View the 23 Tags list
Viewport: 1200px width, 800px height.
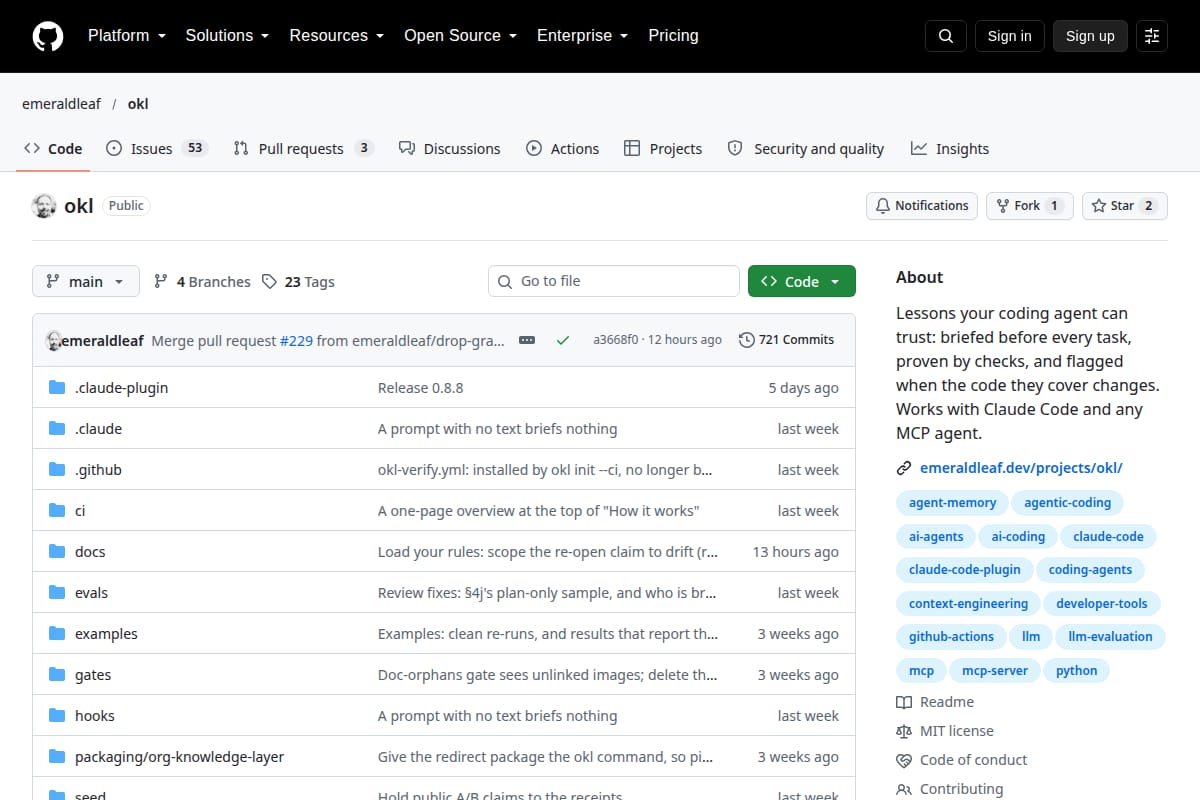point(298,282)
